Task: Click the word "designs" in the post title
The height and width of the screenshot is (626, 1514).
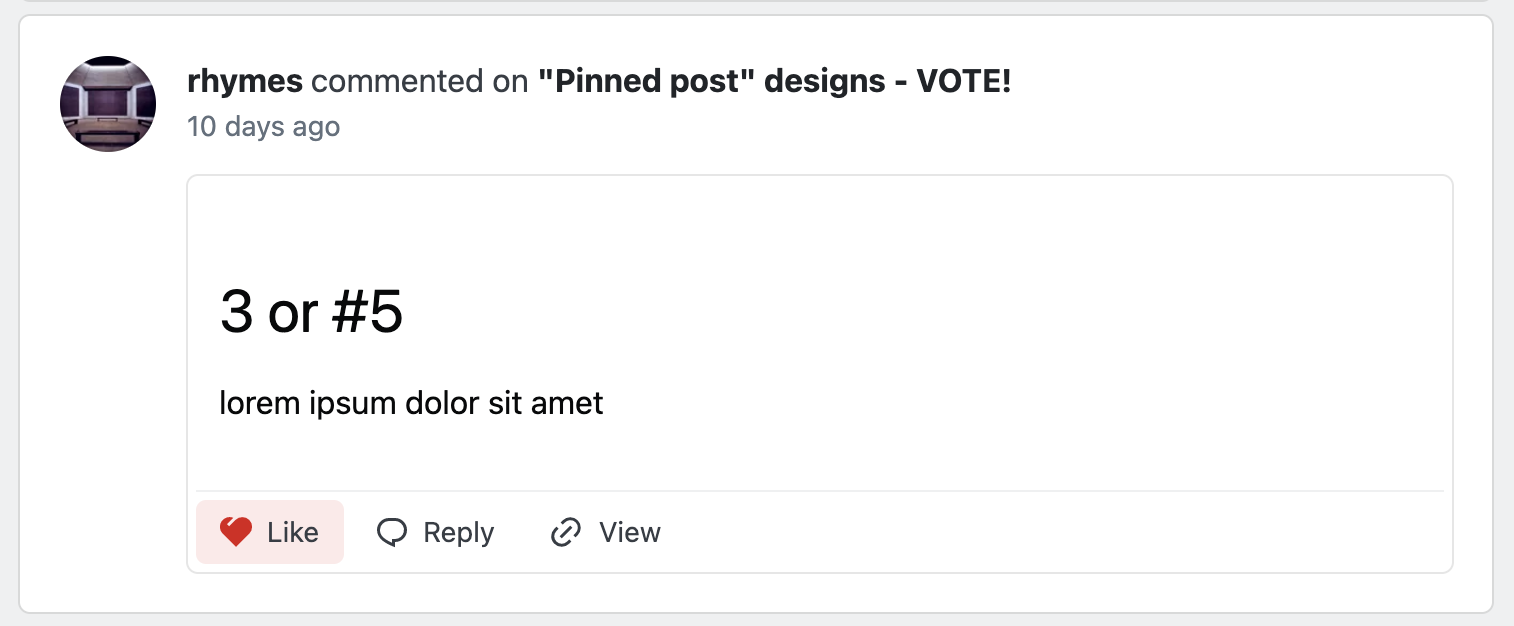Action: pyautogui.click(x=825, y=82)
